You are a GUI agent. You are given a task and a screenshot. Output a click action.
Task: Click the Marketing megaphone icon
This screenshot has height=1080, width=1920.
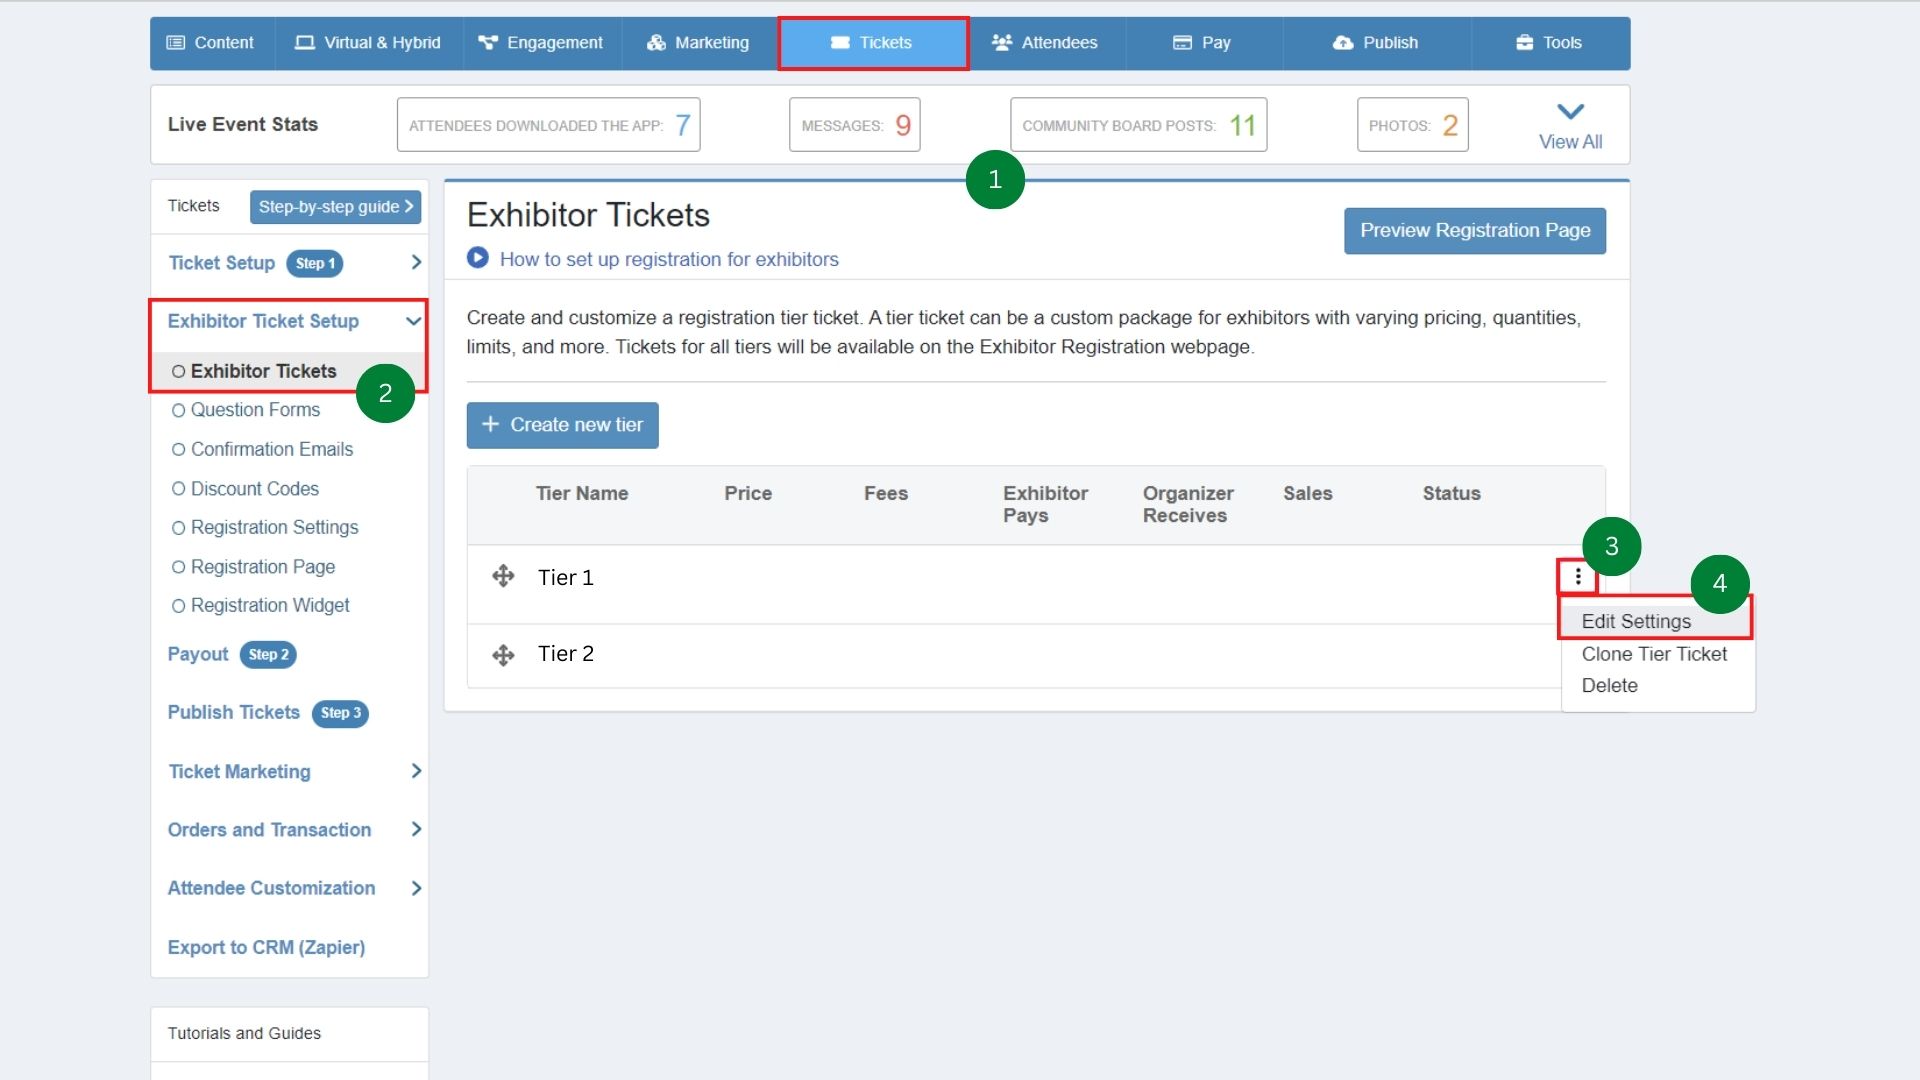point(656,42)
